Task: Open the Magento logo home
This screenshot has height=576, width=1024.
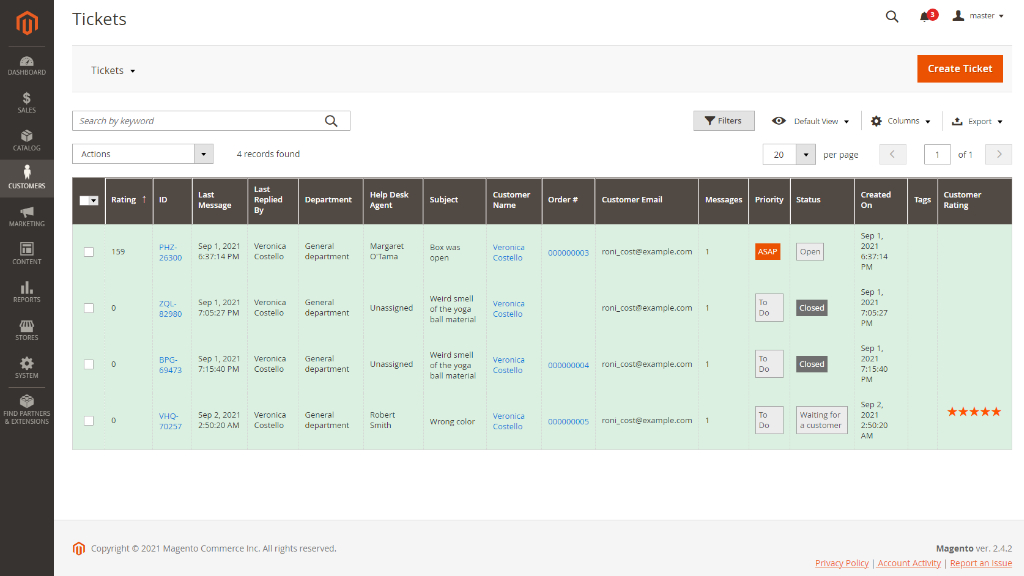Action: coord(27,23)
